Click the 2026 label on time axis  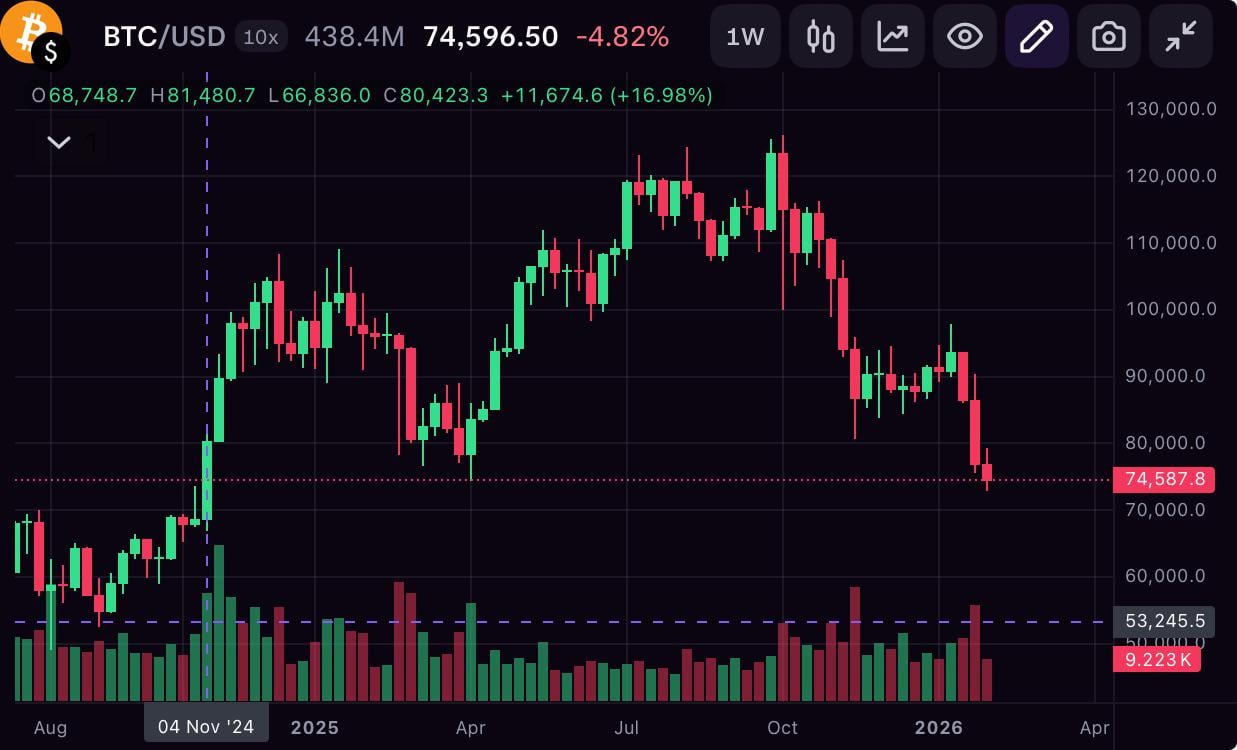coord(938,727)
